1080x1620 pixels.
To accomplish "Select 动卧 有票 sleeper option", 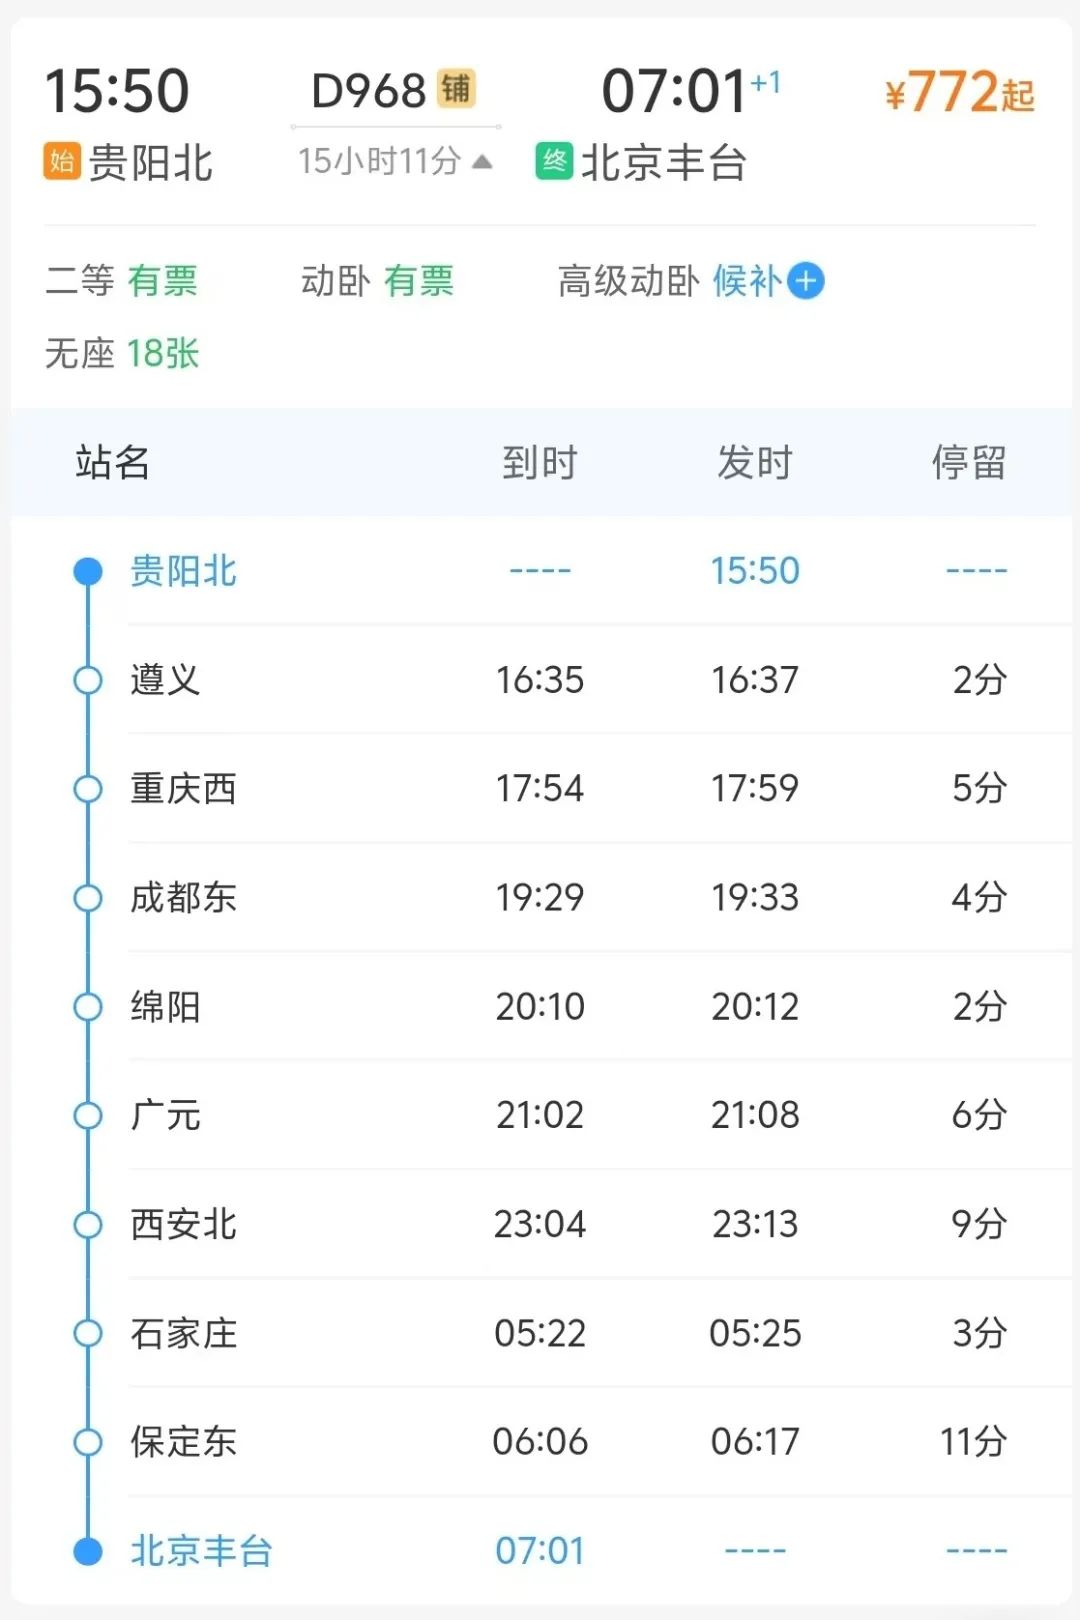I will pyautogui.click(x=377, y=281).
